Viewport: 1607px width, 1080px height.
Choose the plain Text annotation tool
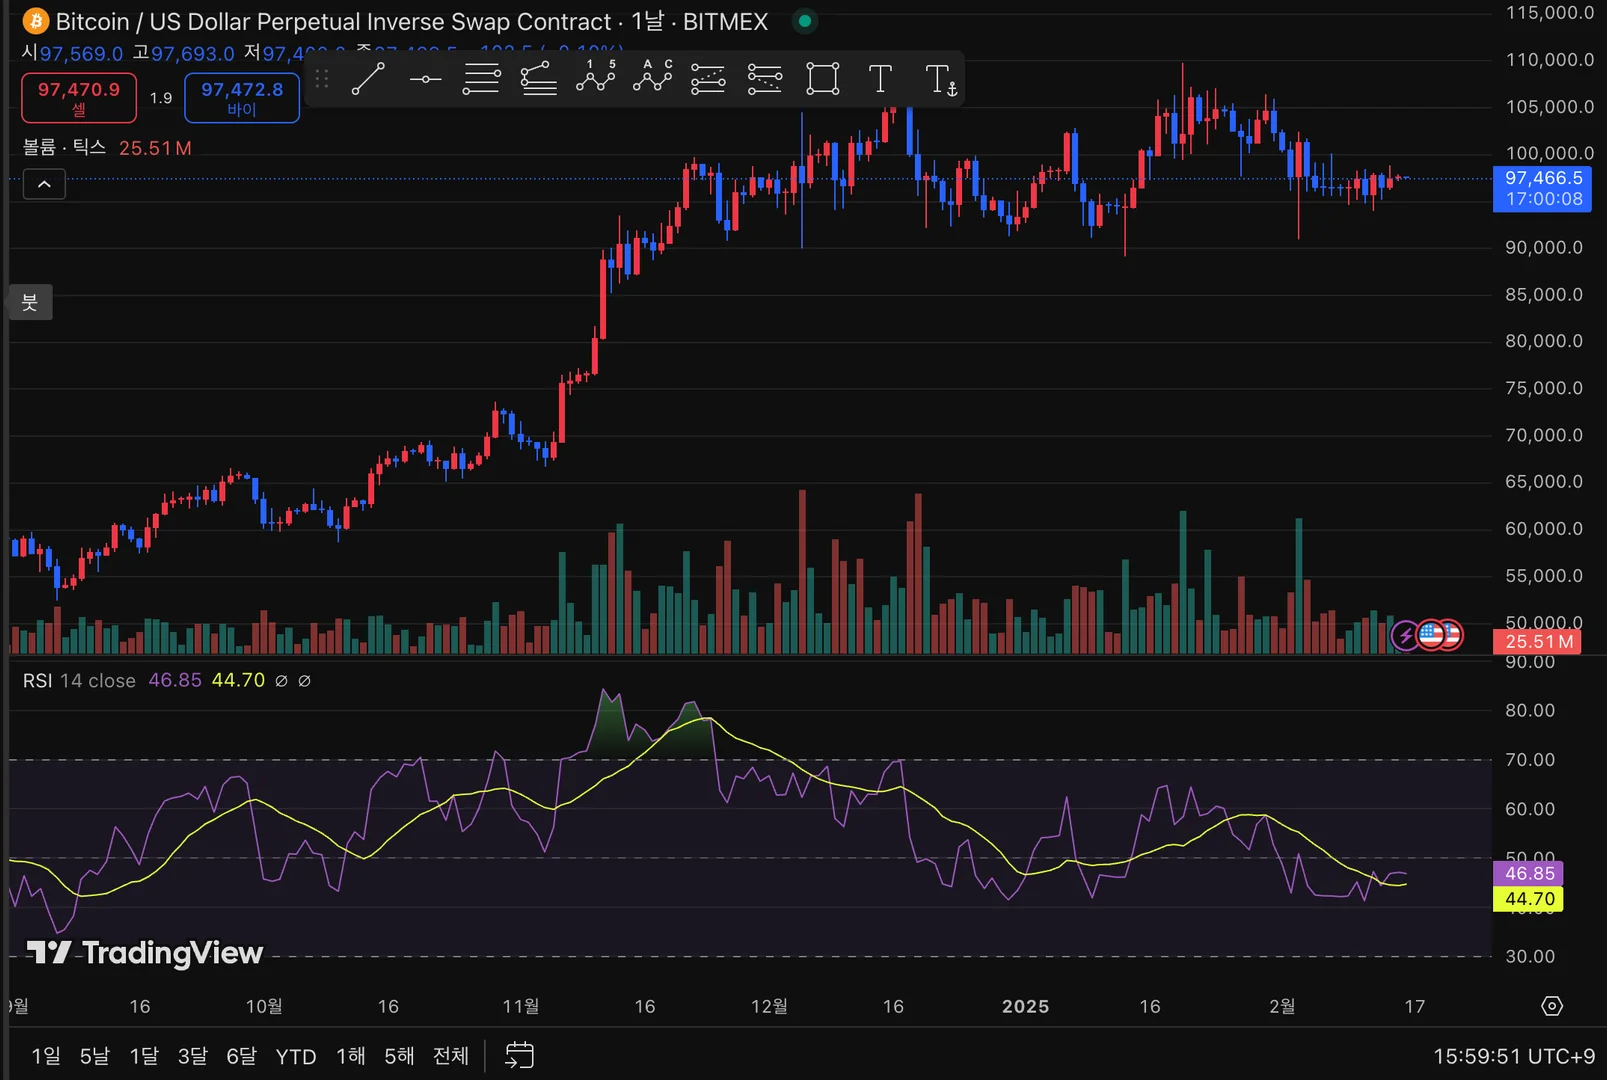point(880,79)
